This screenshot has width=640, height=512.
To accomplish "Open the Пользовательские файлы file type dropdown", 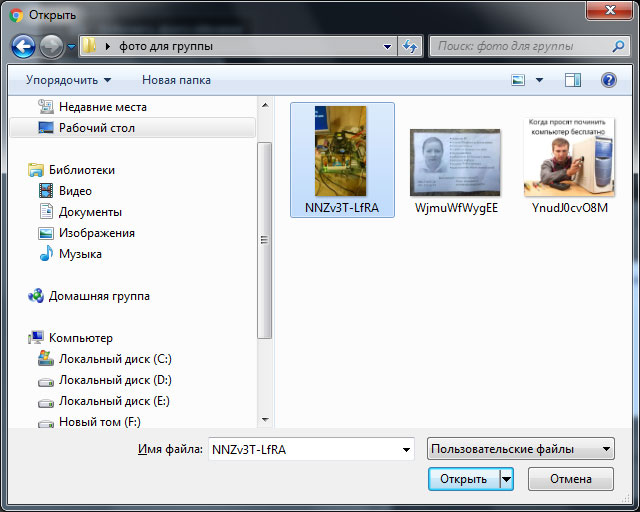I will (x=520, y=450).
